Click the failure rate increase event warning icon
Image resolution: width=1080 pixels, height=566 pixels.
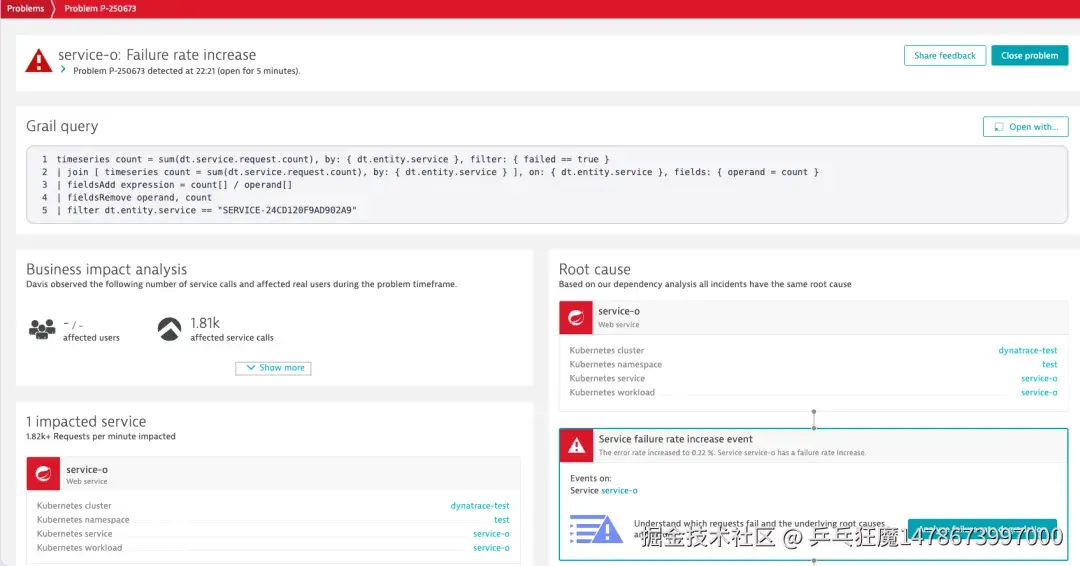point(576,446)
